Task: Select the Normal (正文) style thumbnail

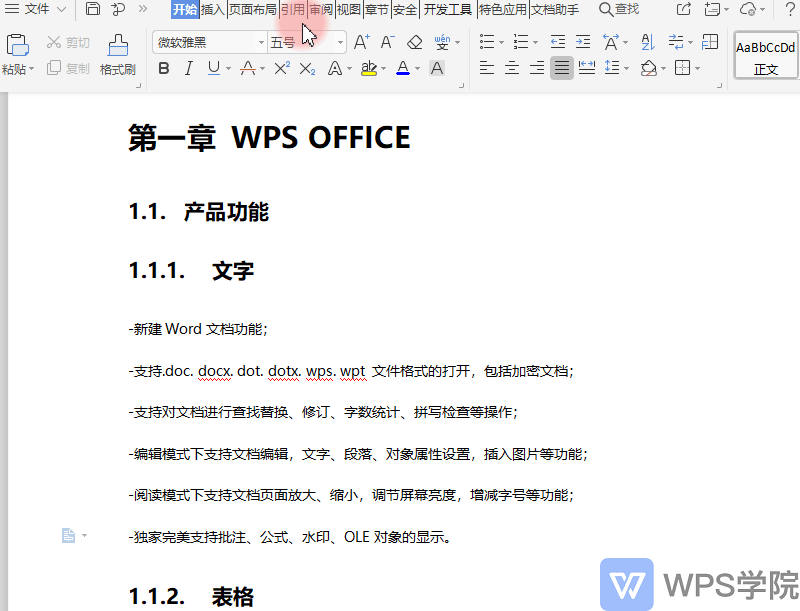Action: pyautogui.click(x=765, y=55)
